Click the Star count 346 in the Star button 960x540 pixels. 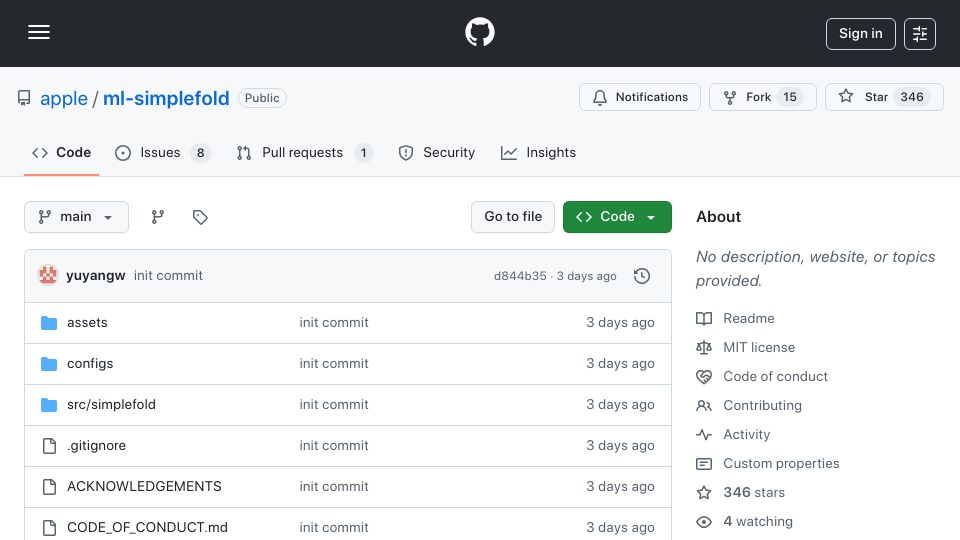912,97
